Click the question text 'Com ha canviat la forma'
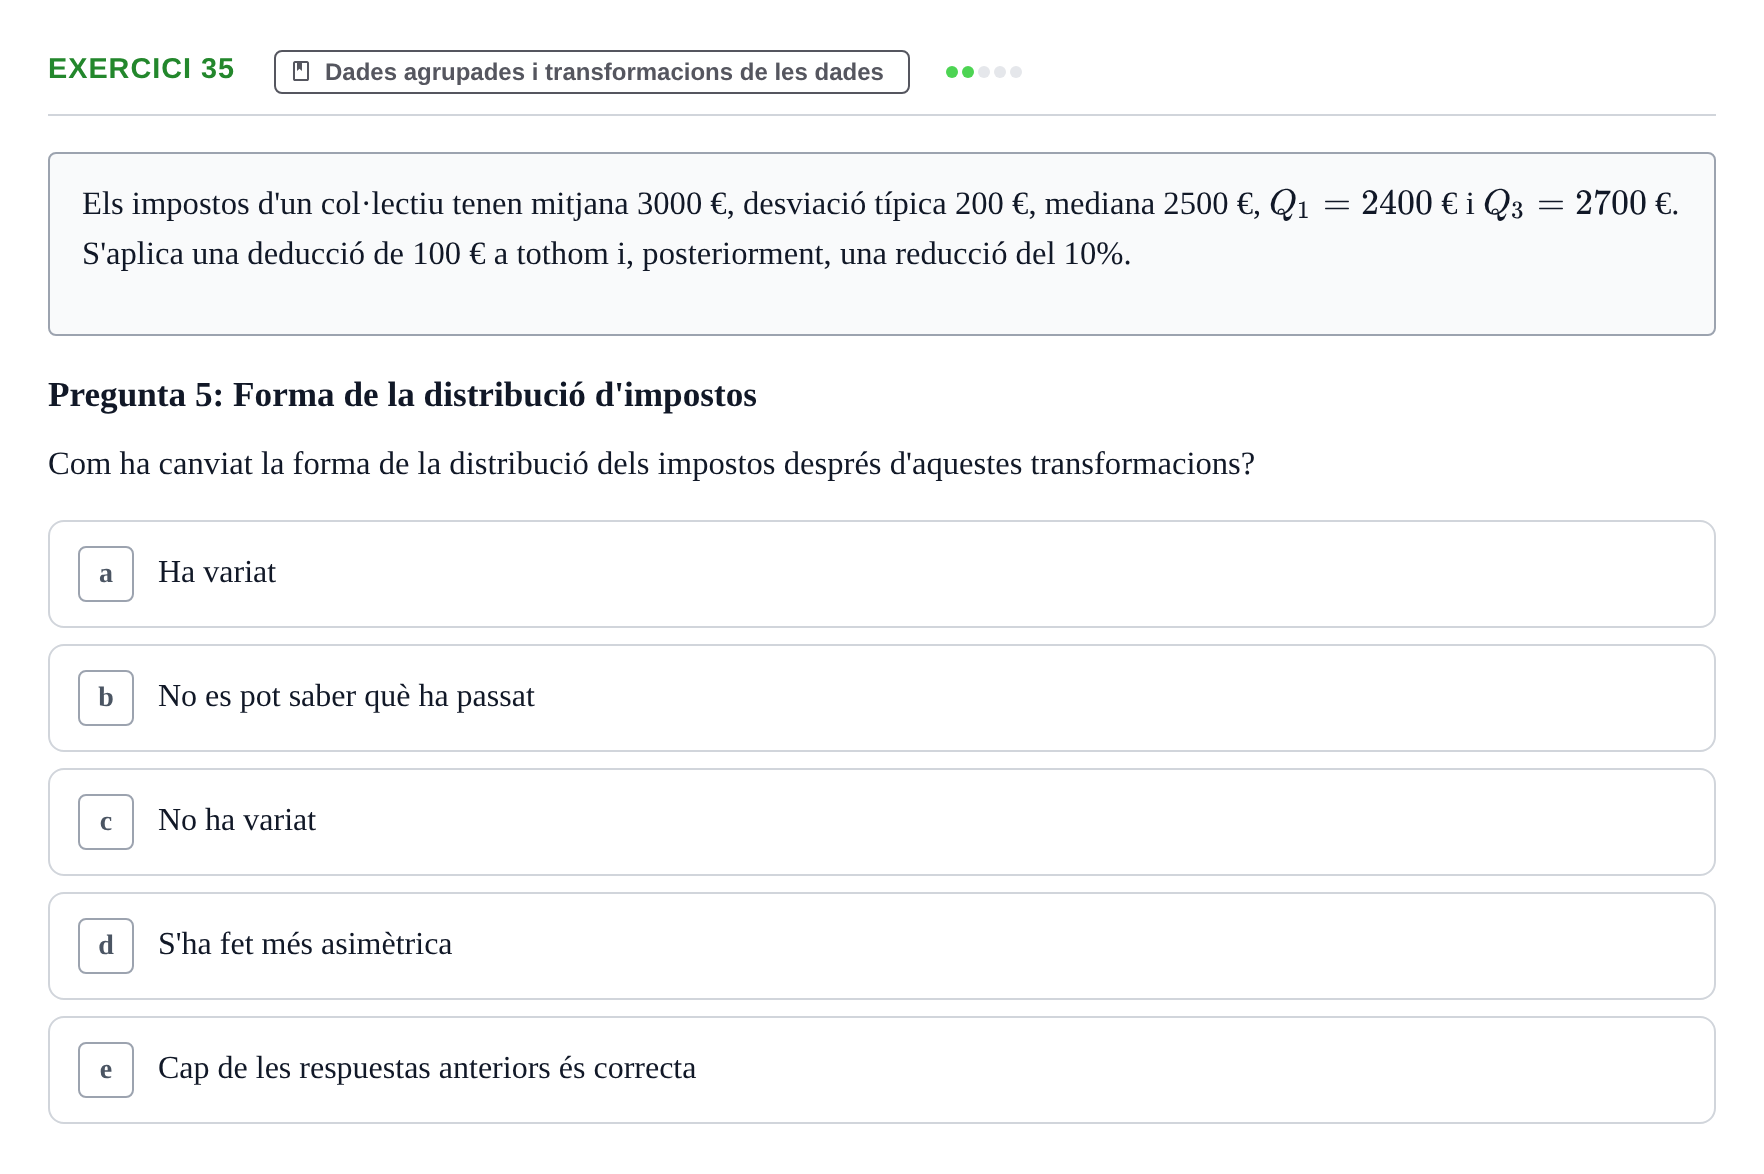Viewport: 1764px width, 1174px height. click(x=651, y=464)
